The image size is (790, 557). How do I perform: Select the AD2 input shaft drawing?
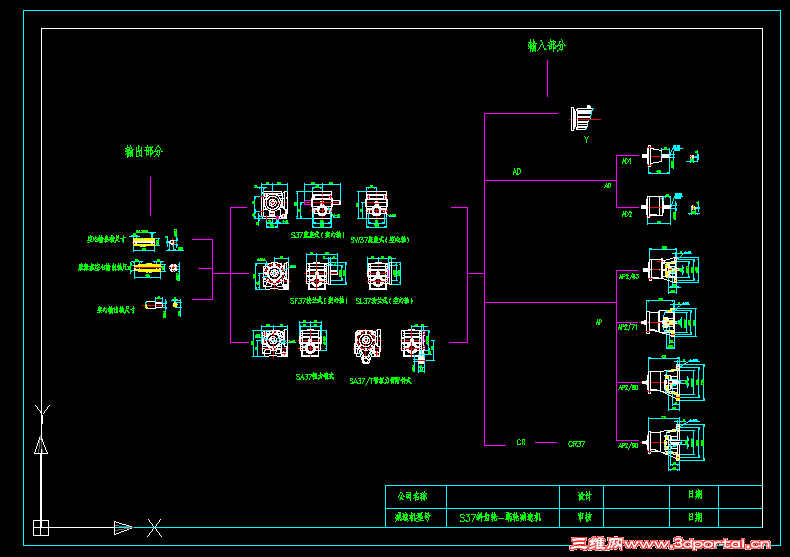tap(661, 207)
